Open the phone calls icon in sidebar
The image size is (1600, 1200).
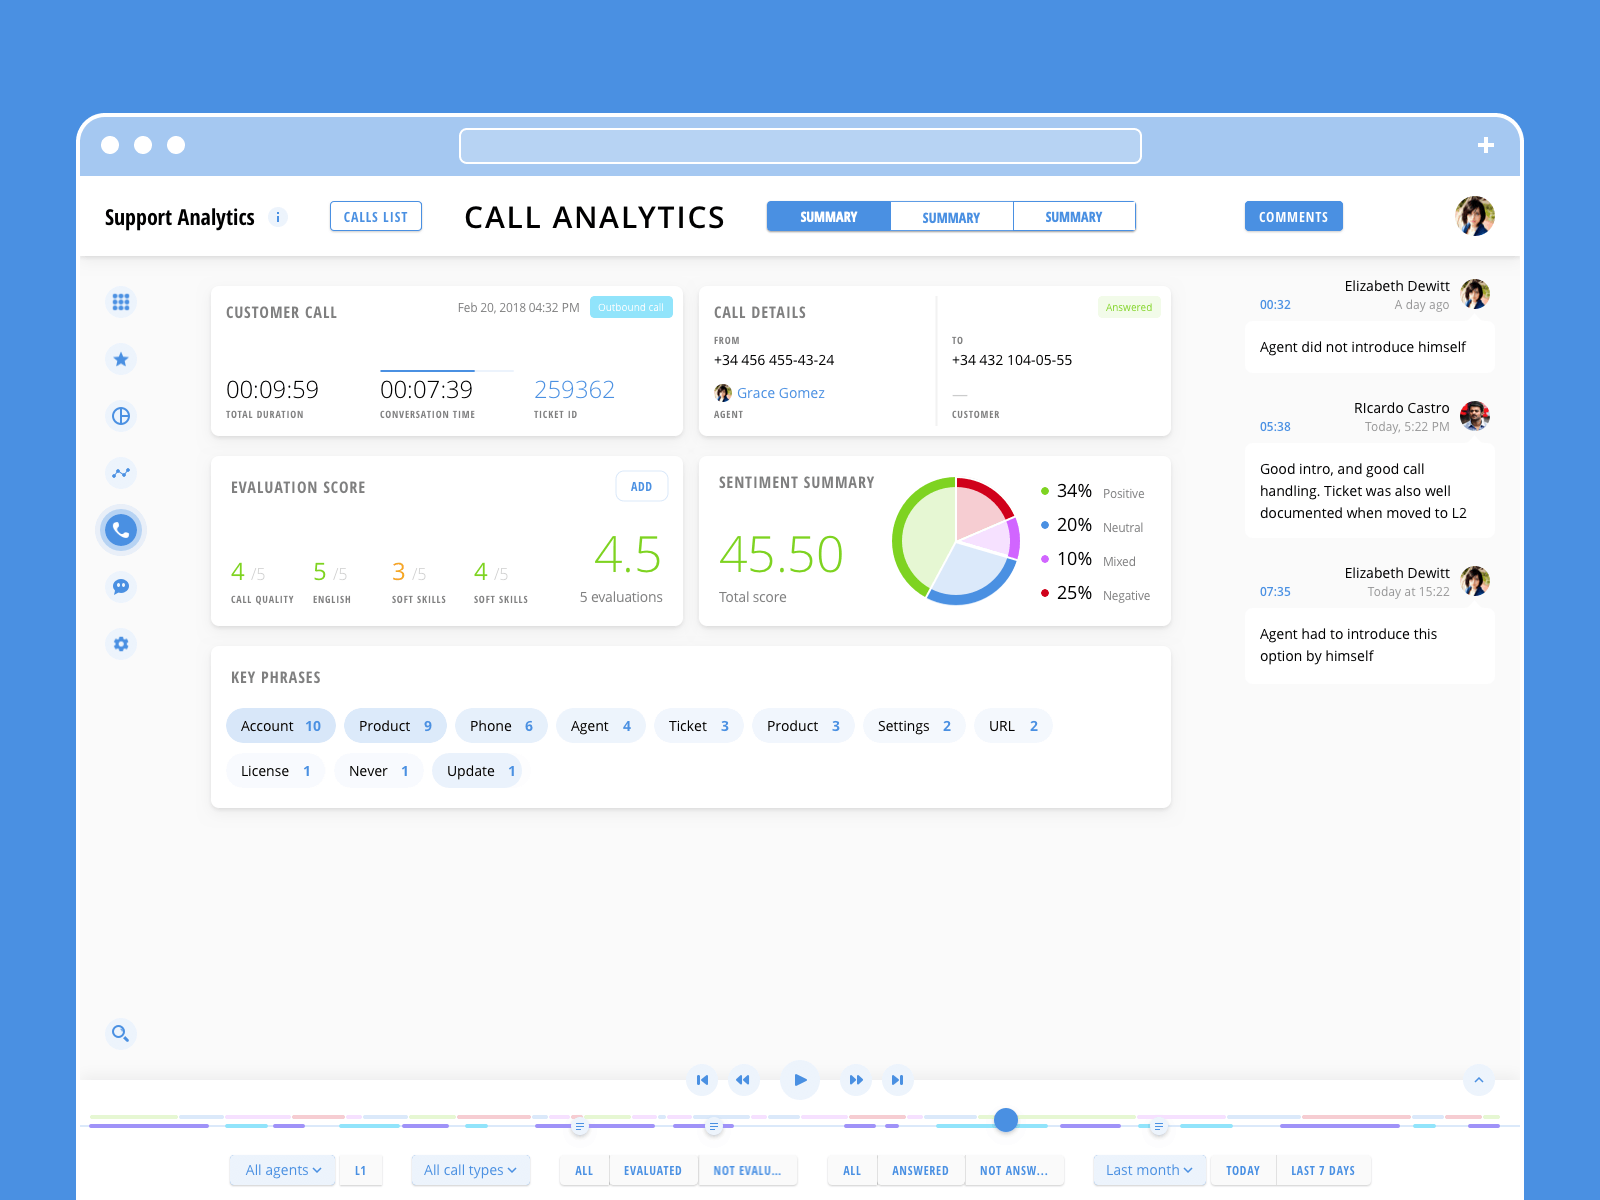point(121,530)
